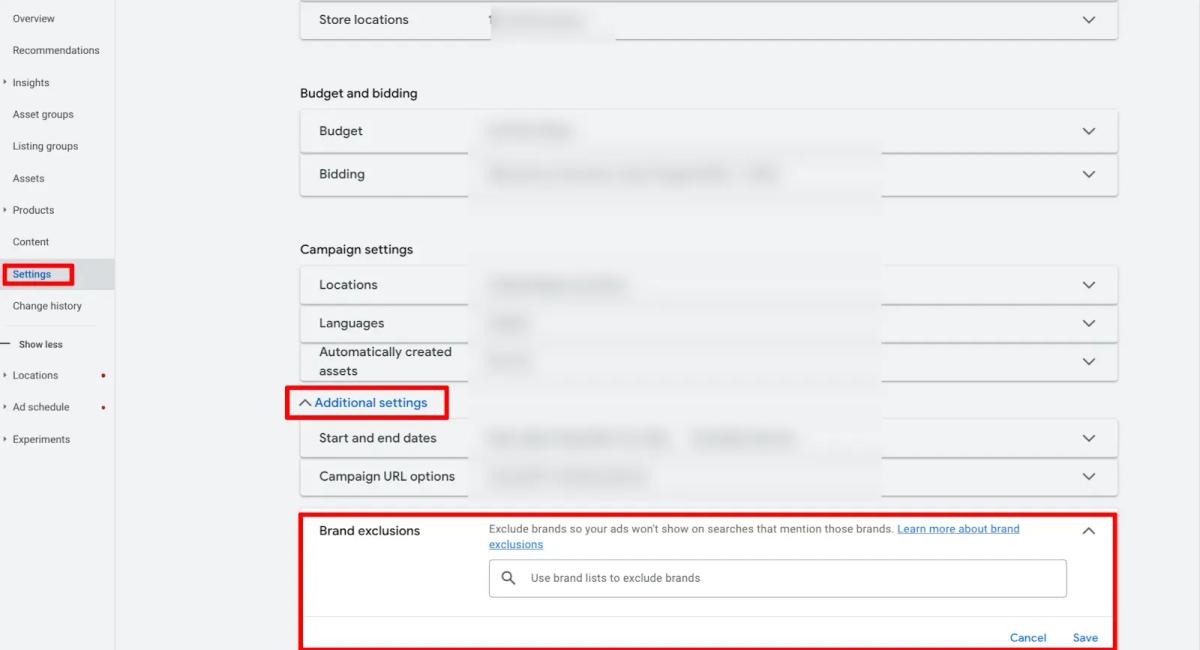This screenshot has width=1200, height=650.
Task: Open the Overview page in sidebar
Action: [x=34, y=19]
